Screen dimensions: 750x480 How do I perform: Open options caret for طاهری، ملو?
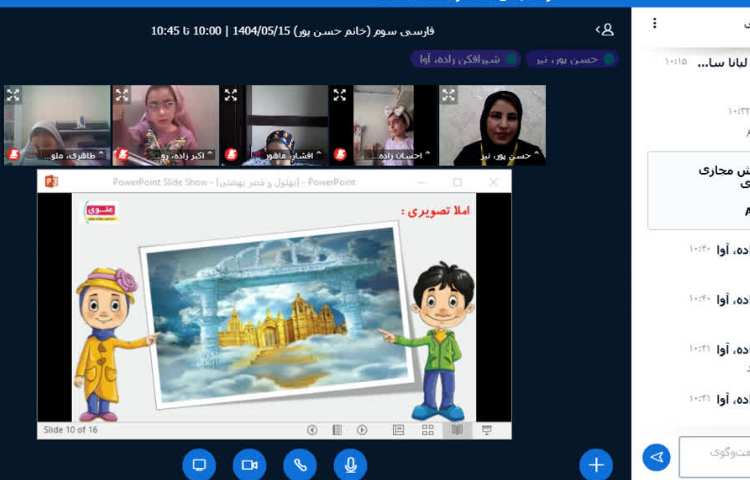coord(101,154)
